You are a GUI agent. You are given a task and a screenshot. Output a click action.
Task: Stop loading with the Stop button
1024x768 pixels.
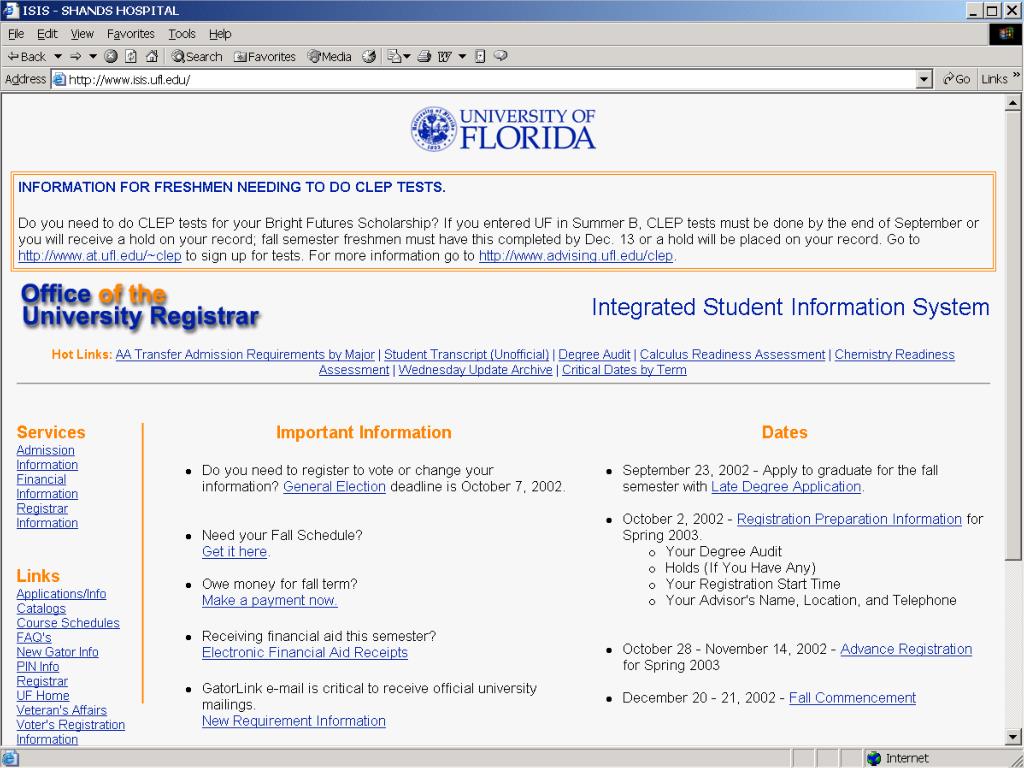pyautogui.click(x=111, y=57)
